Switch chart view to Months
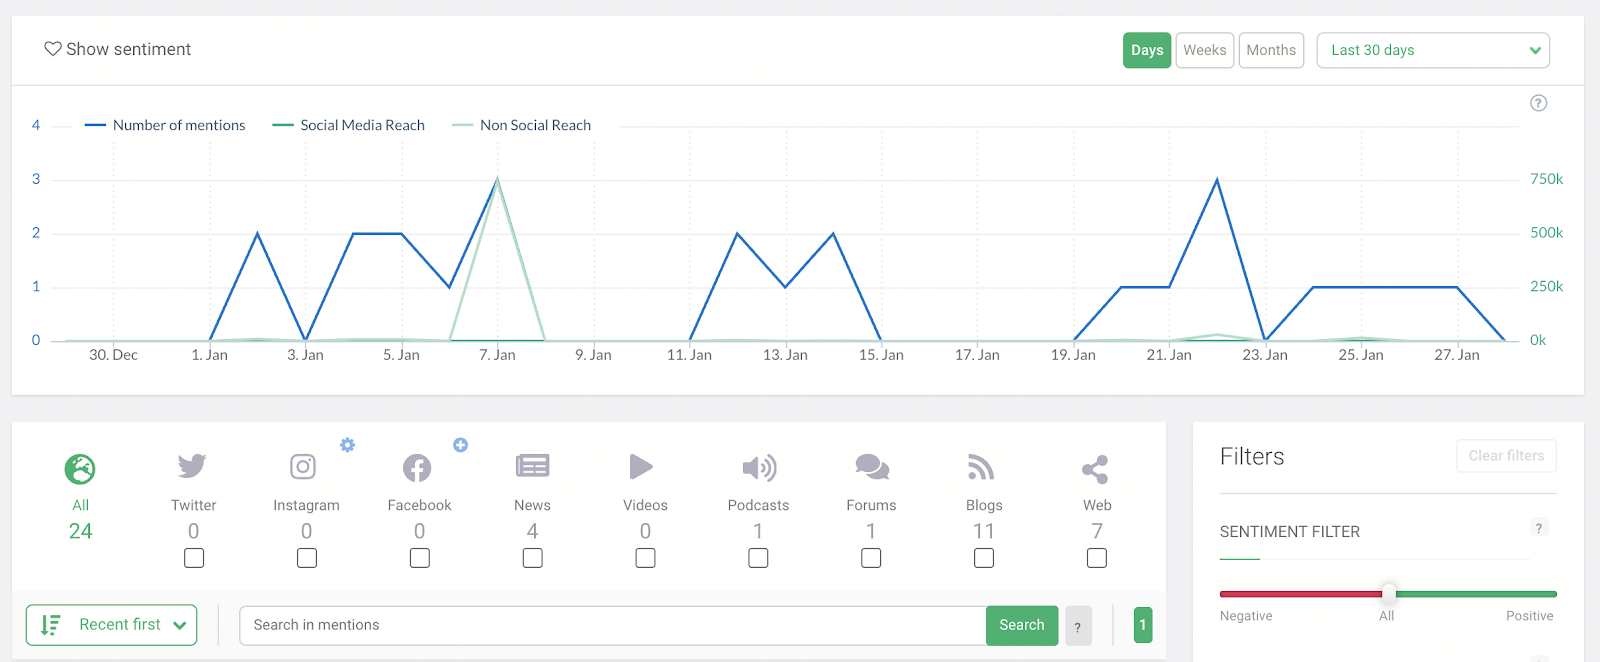This screenshot has height=662, width=1600. (1271, 50)
